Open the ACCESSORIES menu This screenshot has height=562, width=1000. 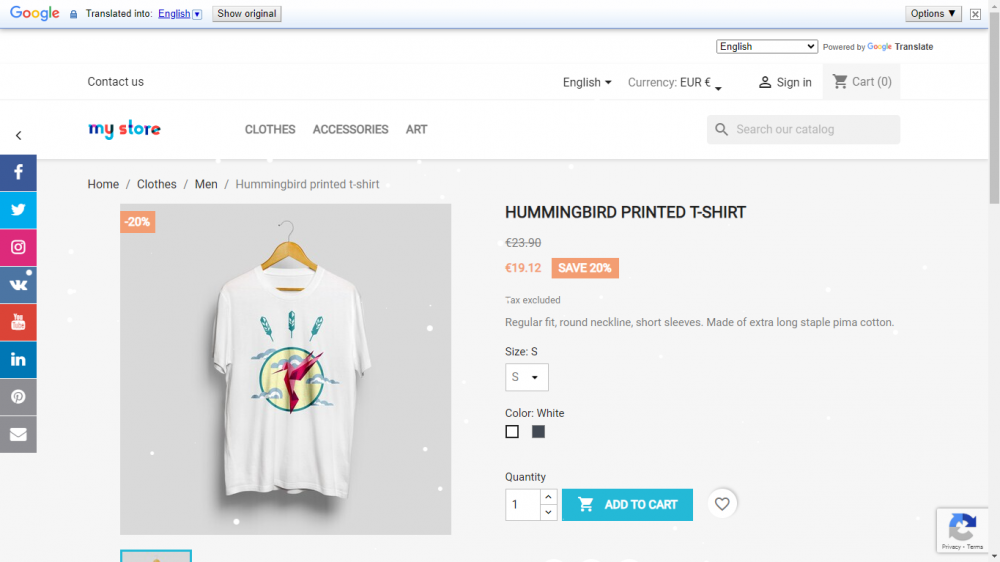(350, 129)
